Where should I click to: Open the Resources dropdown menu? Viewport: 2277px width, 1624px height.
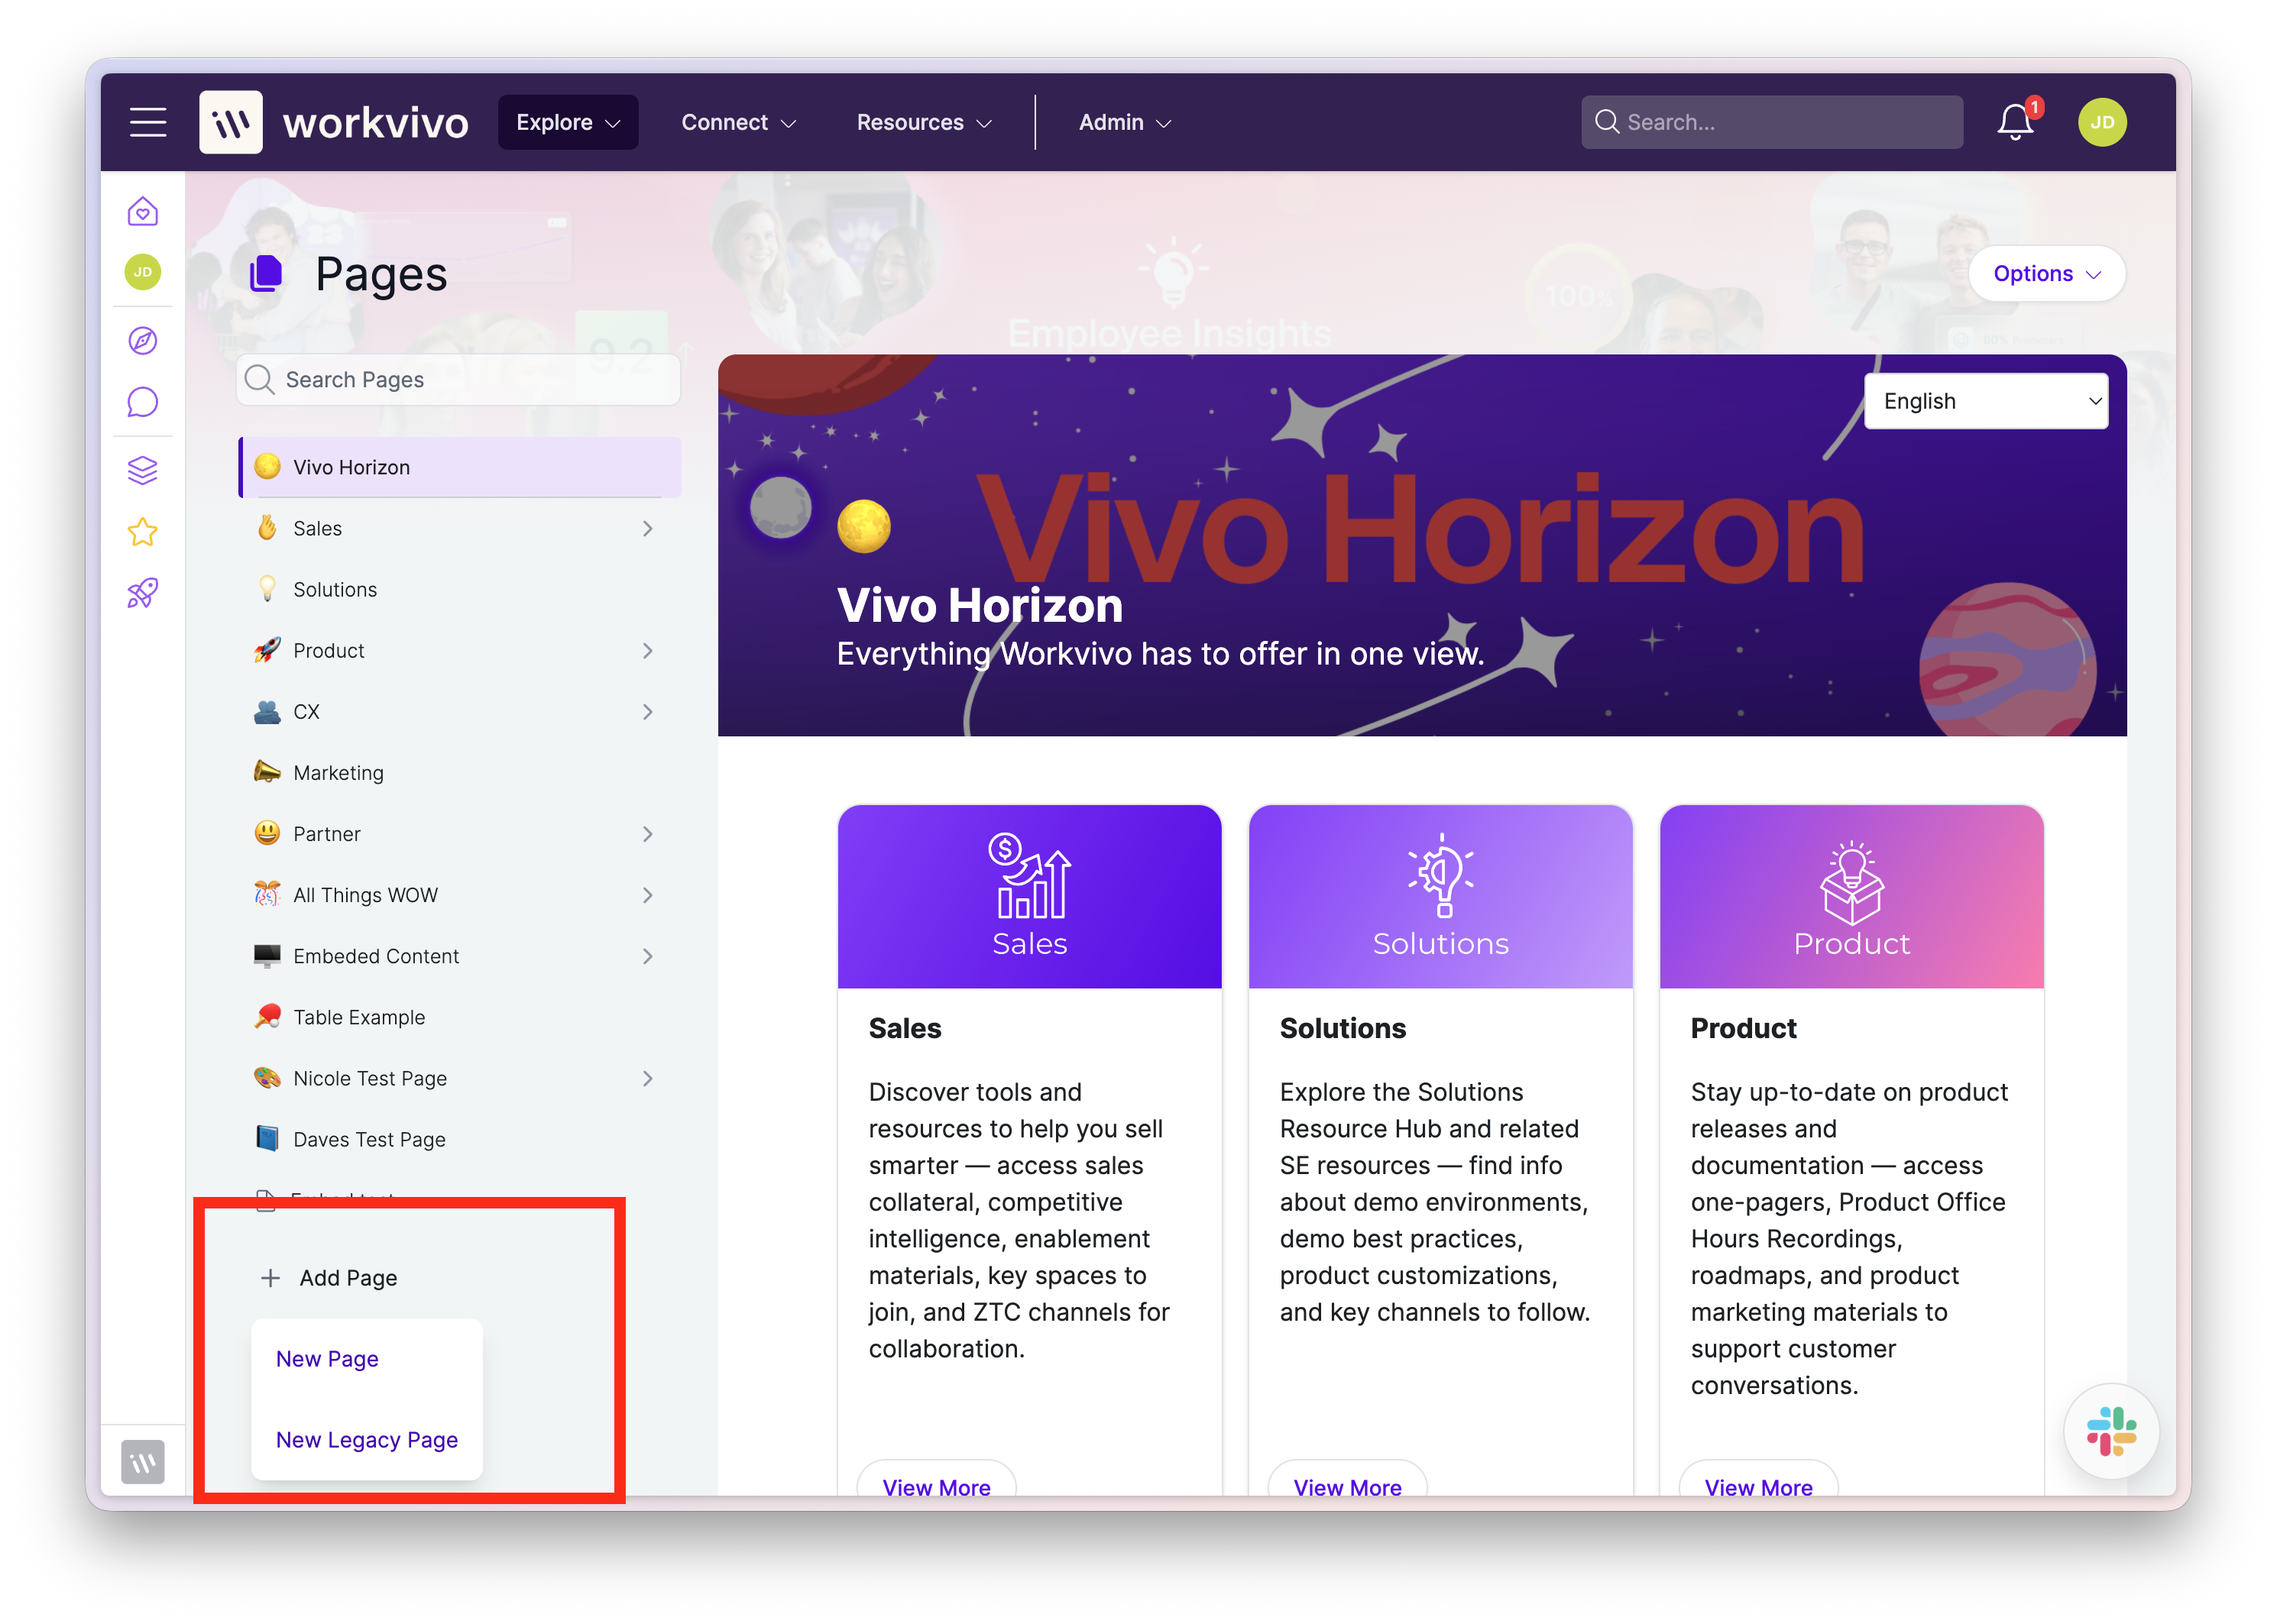pos(924,122)
